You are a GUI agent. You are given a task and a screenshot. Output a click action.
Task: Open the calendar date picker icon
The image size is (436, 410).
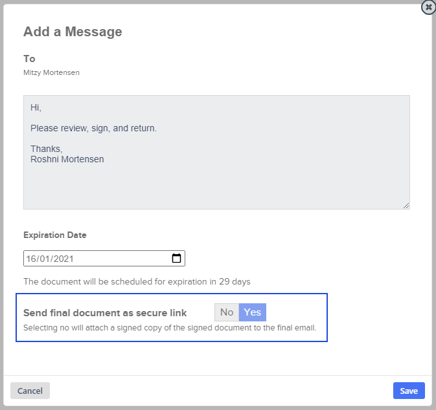(x=176, y=258)
